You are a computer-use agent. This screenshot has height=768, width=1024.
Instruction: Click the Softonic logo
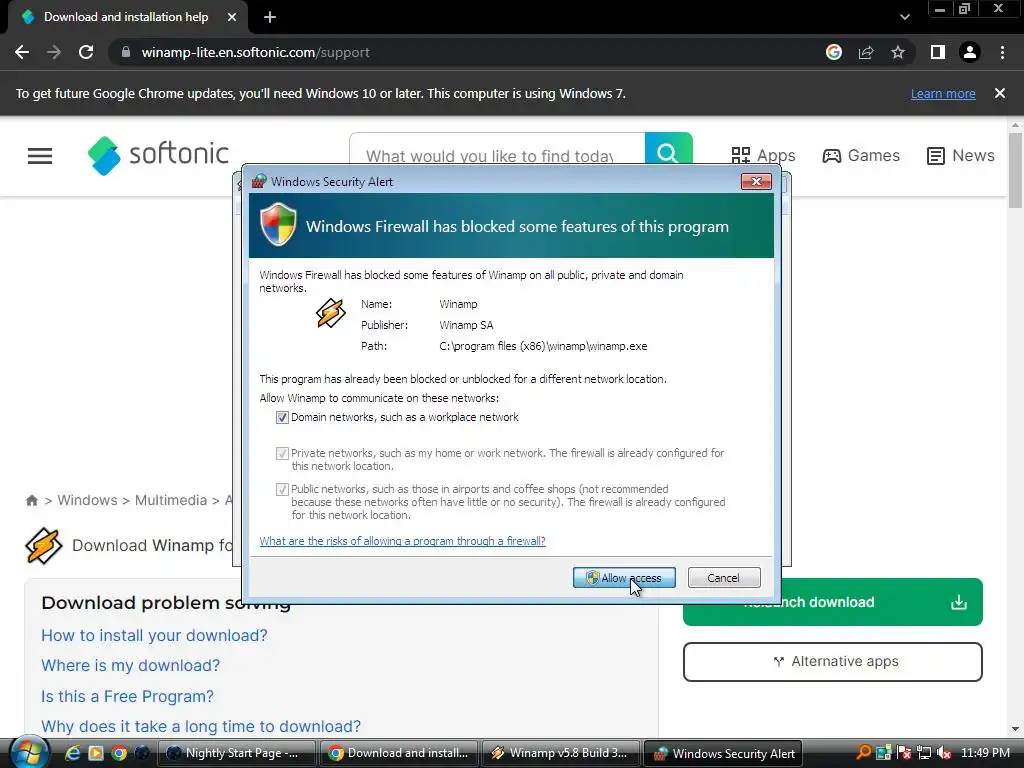tap(158, 155)
